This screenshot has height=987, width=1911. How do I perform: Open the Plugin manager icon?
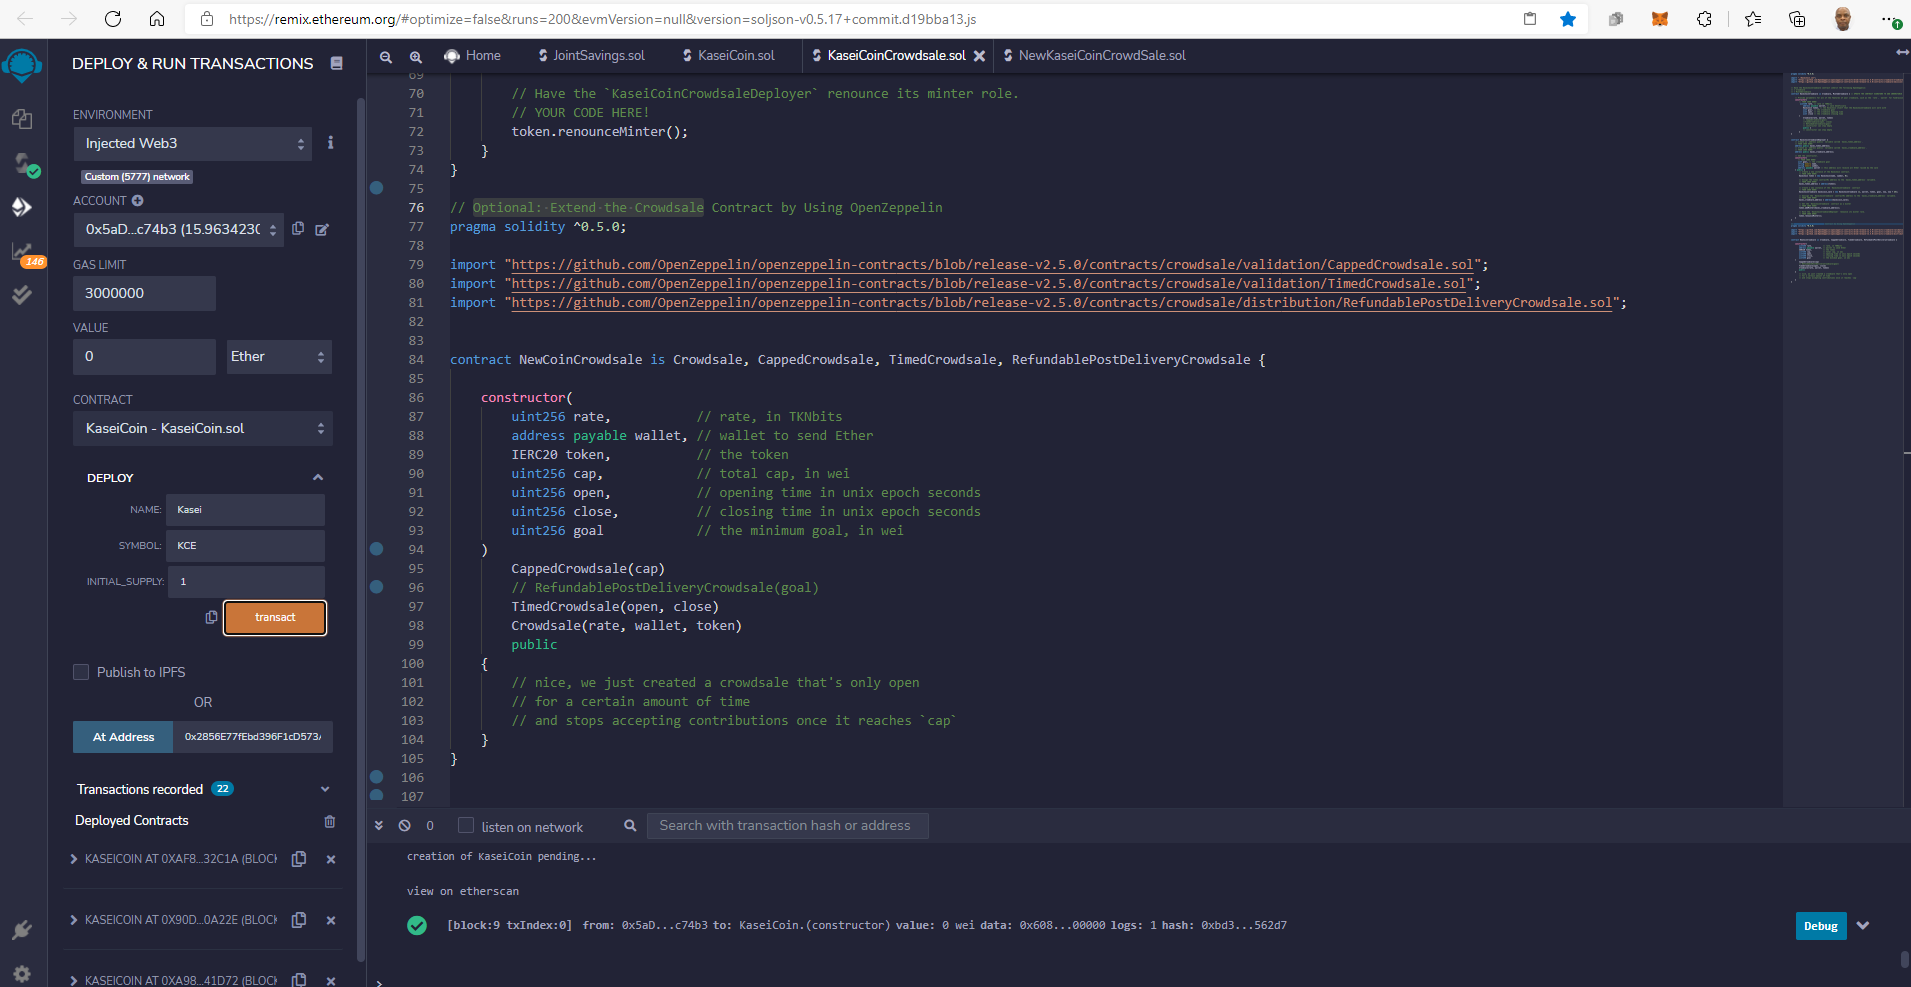[x=22, y=930]
